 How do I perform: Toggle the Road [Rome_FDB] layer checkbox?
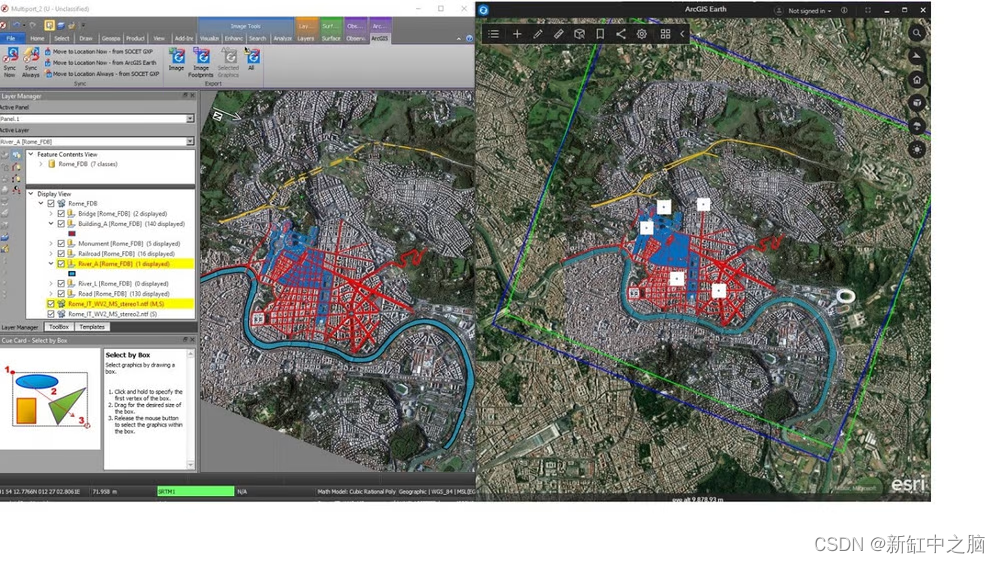61,294
